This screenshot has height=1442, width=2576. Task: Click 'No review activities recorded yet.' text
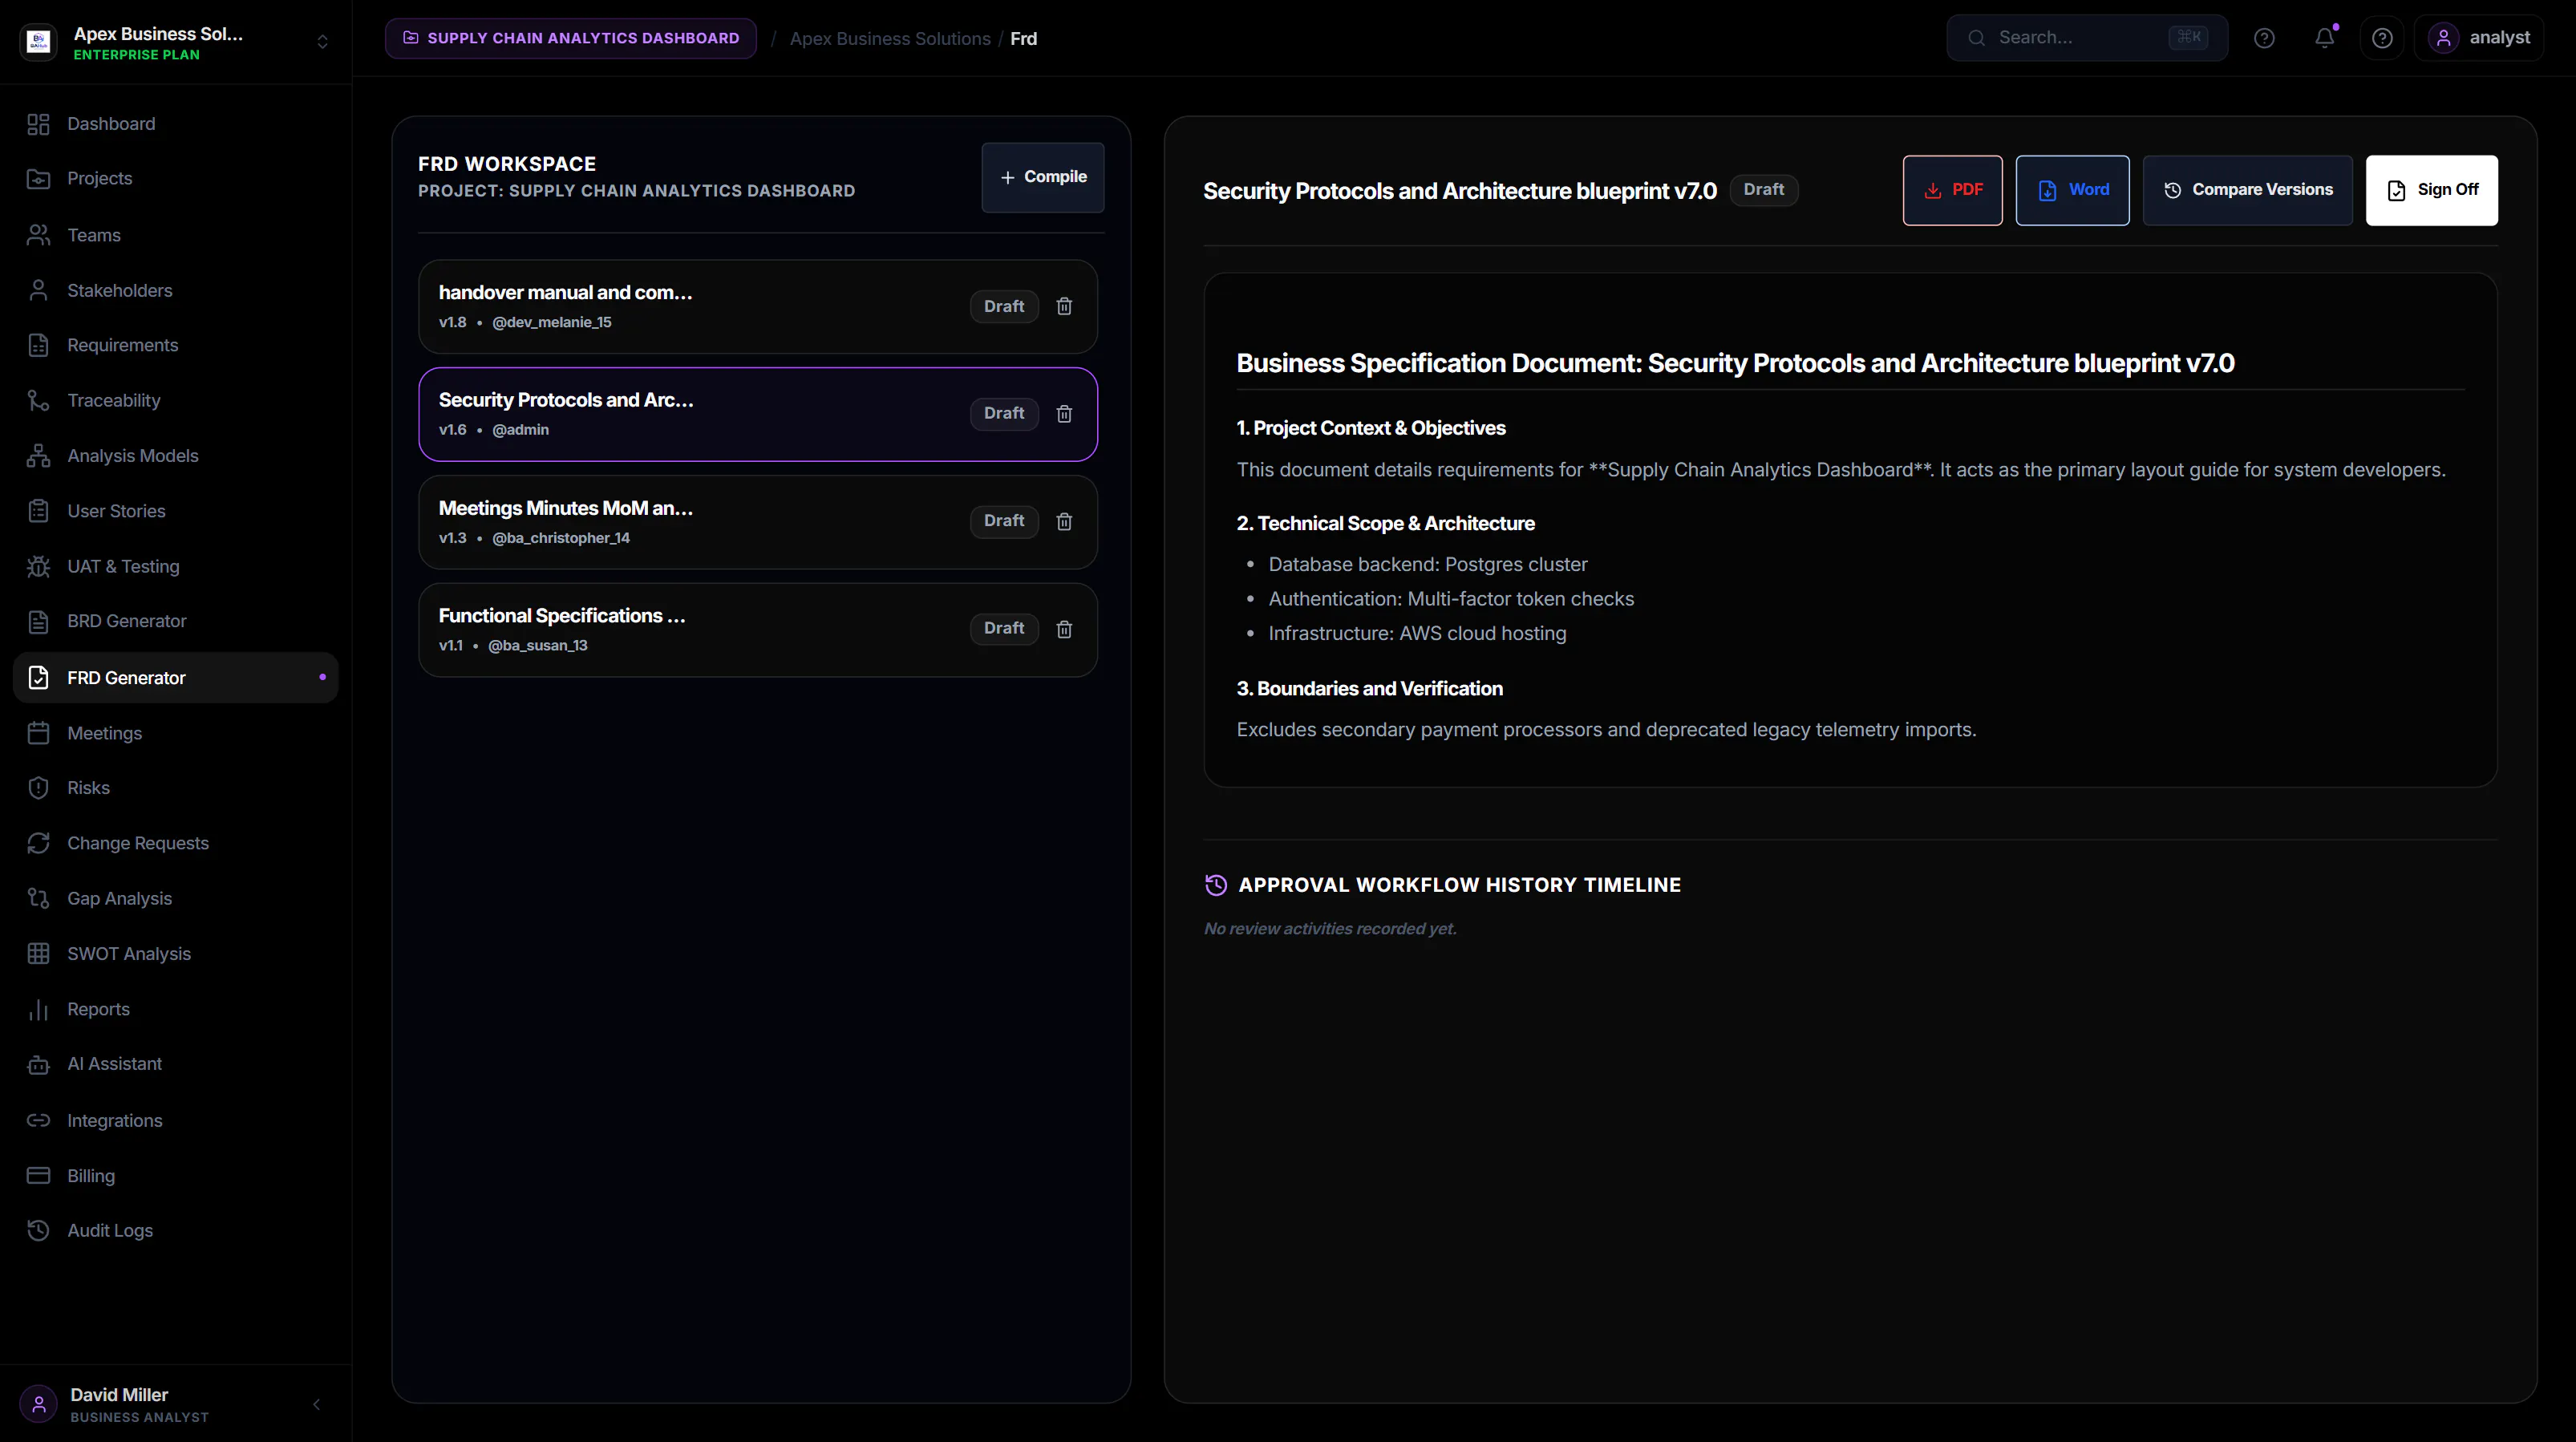(1330, 929)
